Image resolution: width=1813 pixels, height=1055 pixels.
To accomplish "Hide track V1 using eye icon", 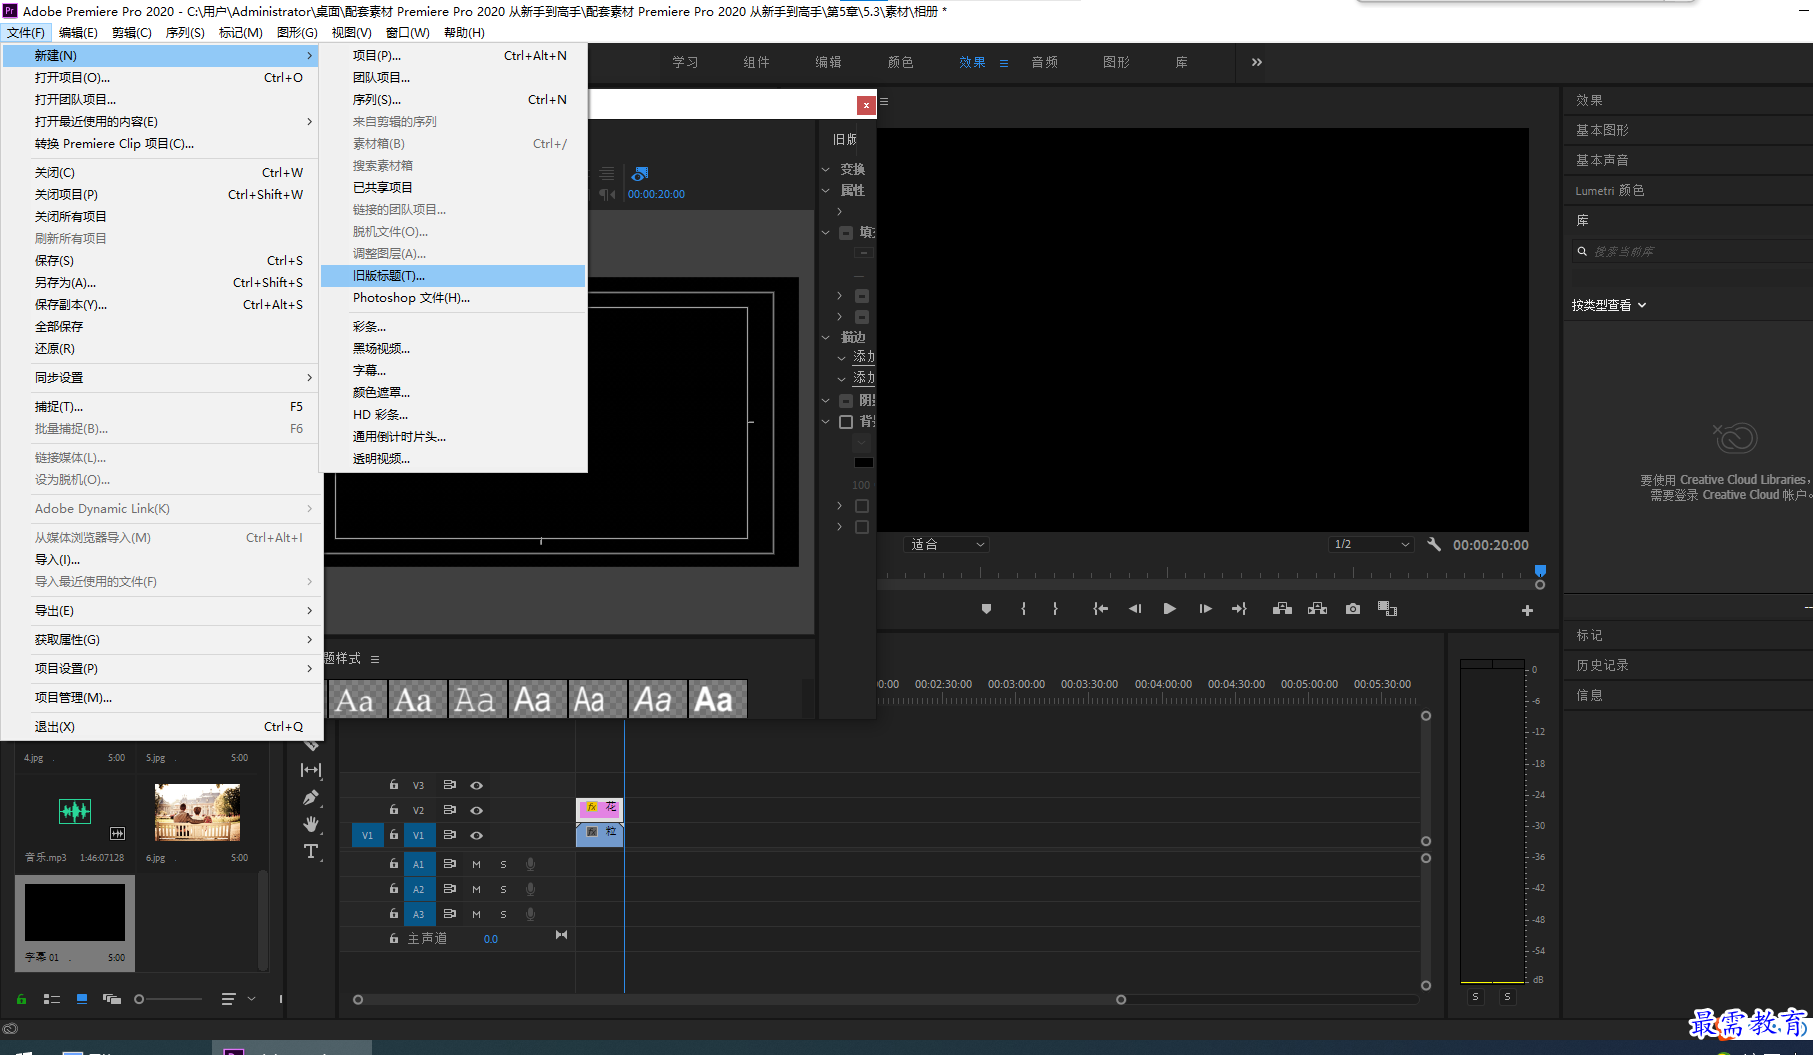I will (477, 835).
